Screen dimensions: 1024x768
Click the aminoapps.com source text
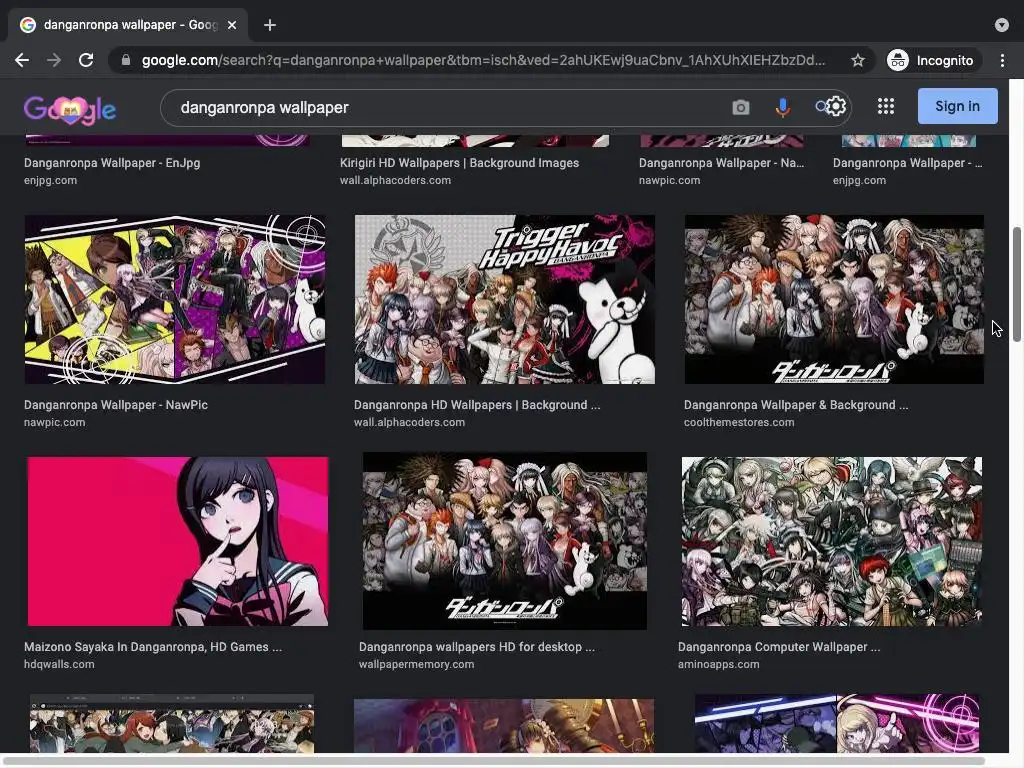tap(718, 664)
